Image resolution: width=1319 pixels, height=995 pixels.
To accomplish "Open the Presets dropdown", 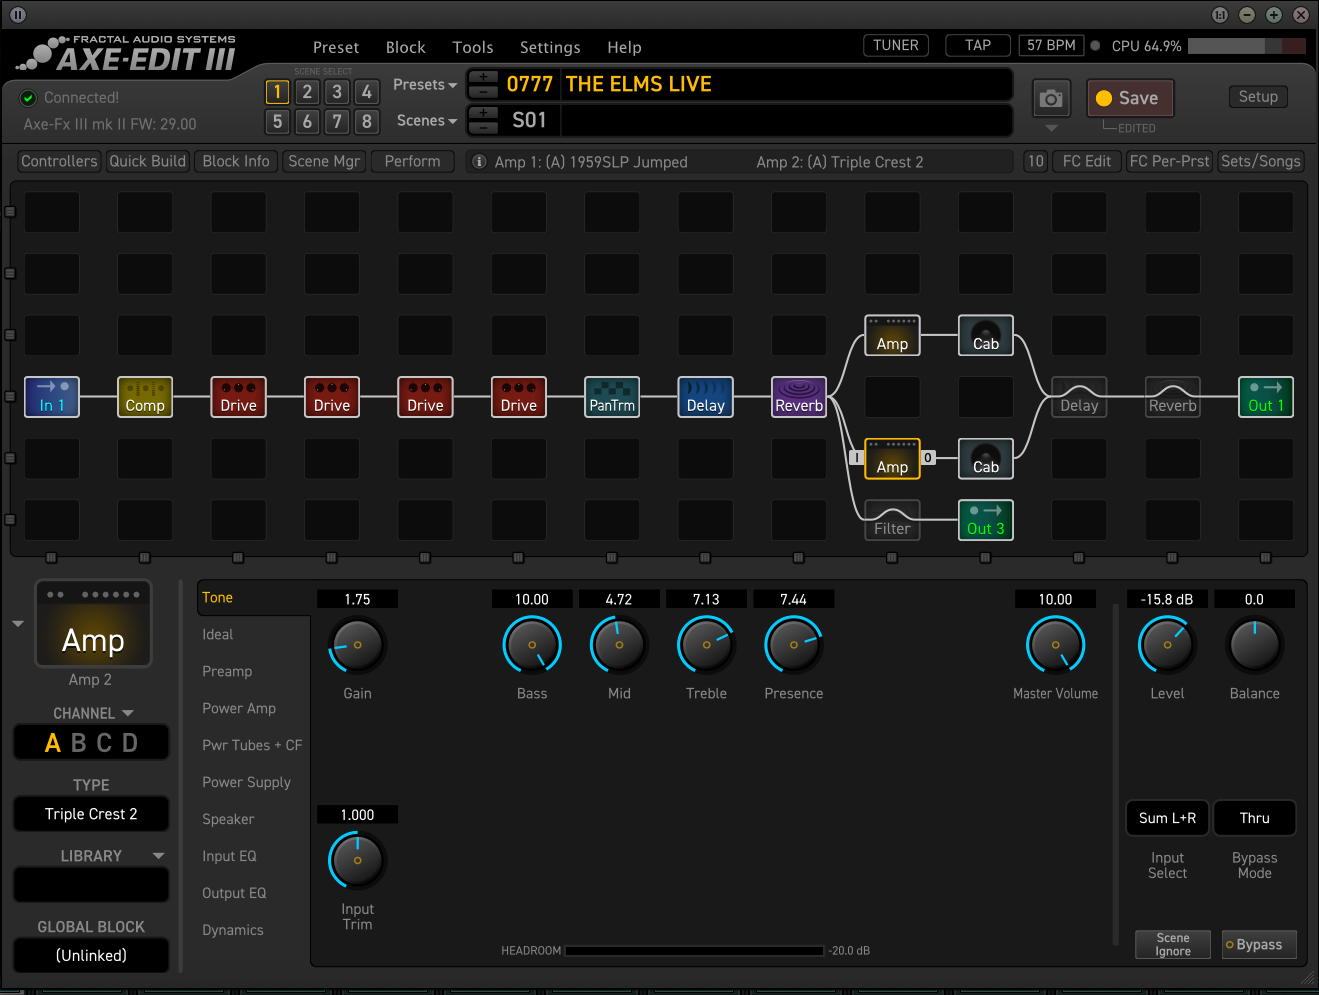I will 425,85.
